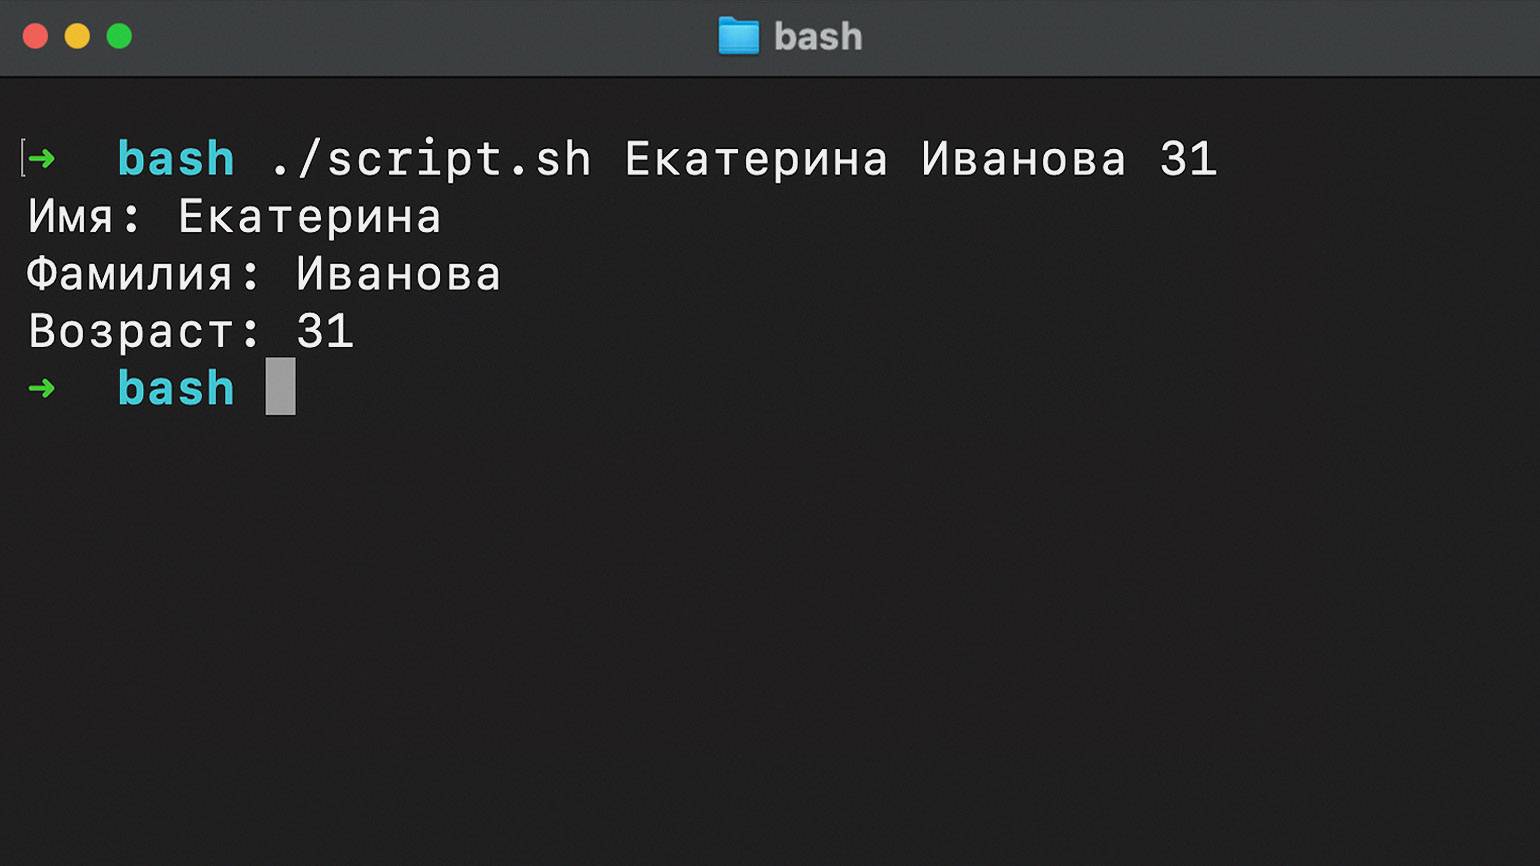This screenshot has height=866, width=1540.
Task: Click the blue folder icon in title bar
Action: click(739, 36)
